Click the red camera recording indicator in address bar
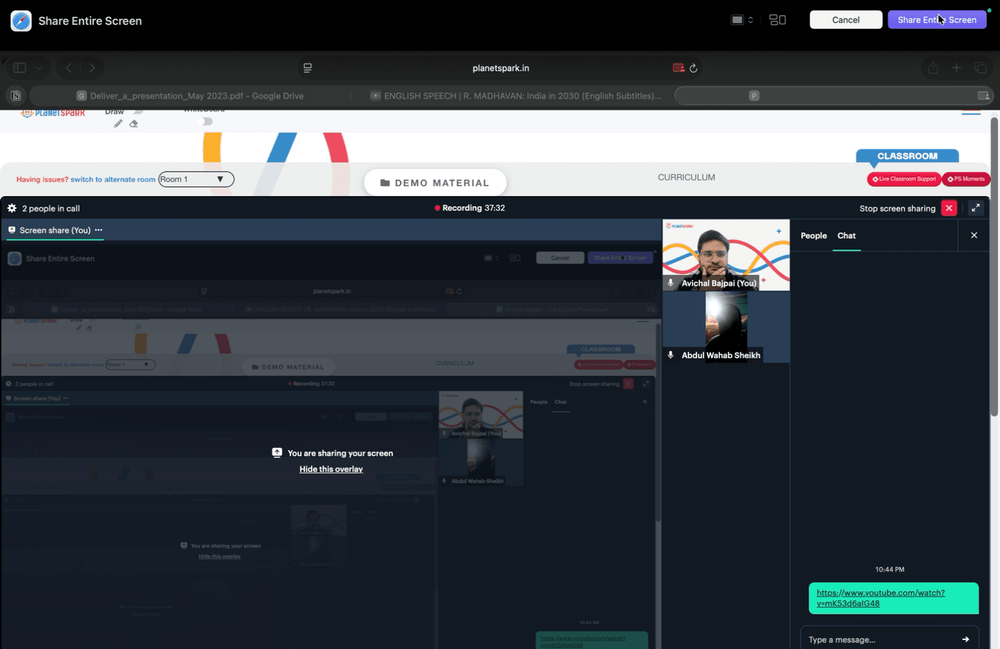This screenshot has height=649, width=1000. pyautogui.click(x=679, y=68)
